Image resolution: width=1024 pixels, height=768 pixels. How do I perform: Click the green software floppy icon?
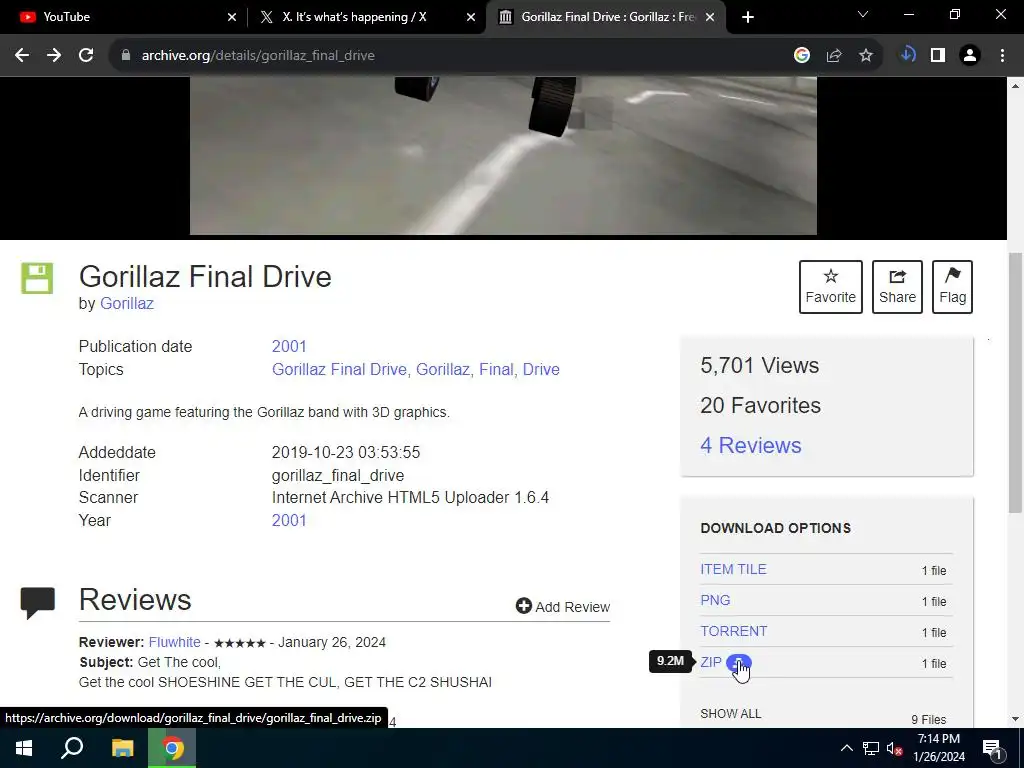click(x=37, y=278)
